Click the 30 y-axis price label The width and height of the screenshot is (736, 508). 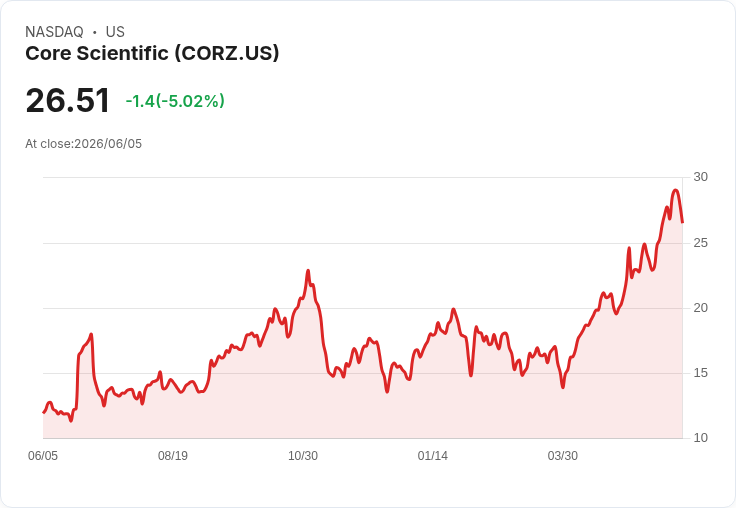point(700,177)
